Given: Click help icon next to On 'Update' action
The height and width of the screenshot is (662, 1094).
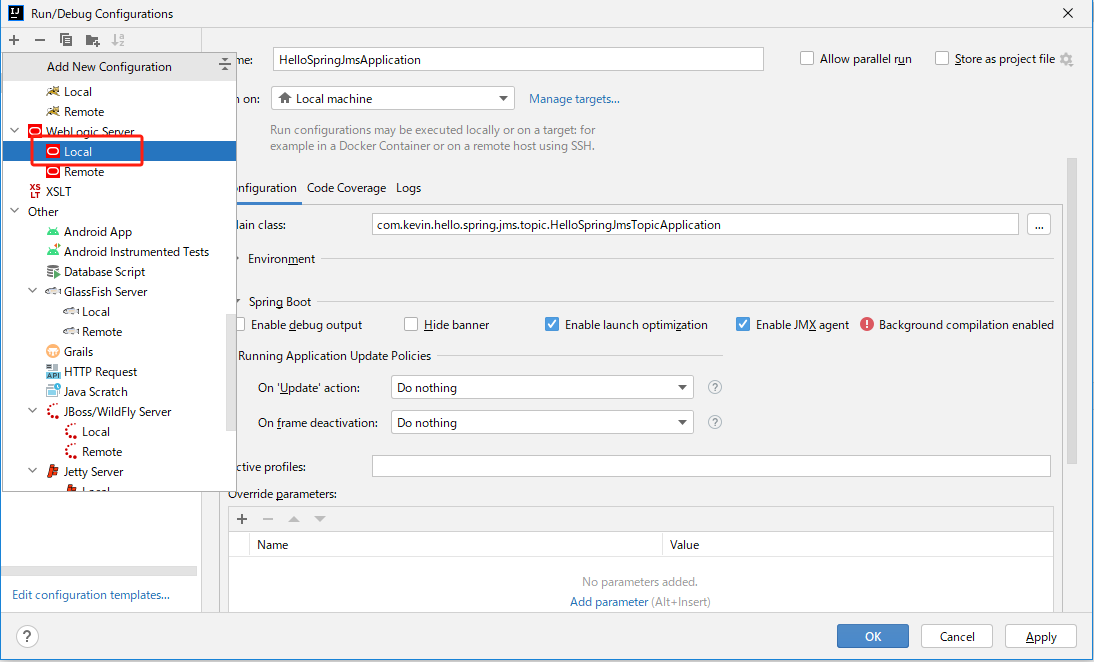Looking at the screenshot, I should pyautogui.click(x=714, y=387).
